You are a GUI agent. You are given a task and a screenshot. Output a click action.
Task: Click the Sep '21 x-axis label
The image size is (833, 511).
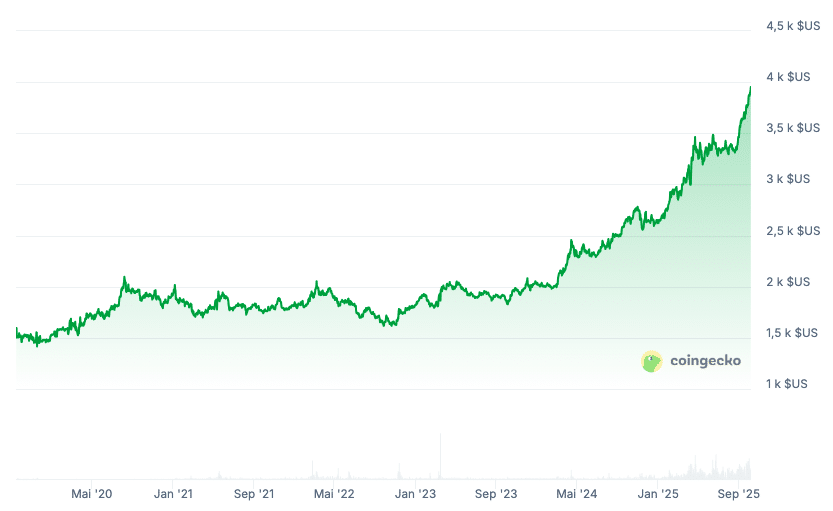254,494
